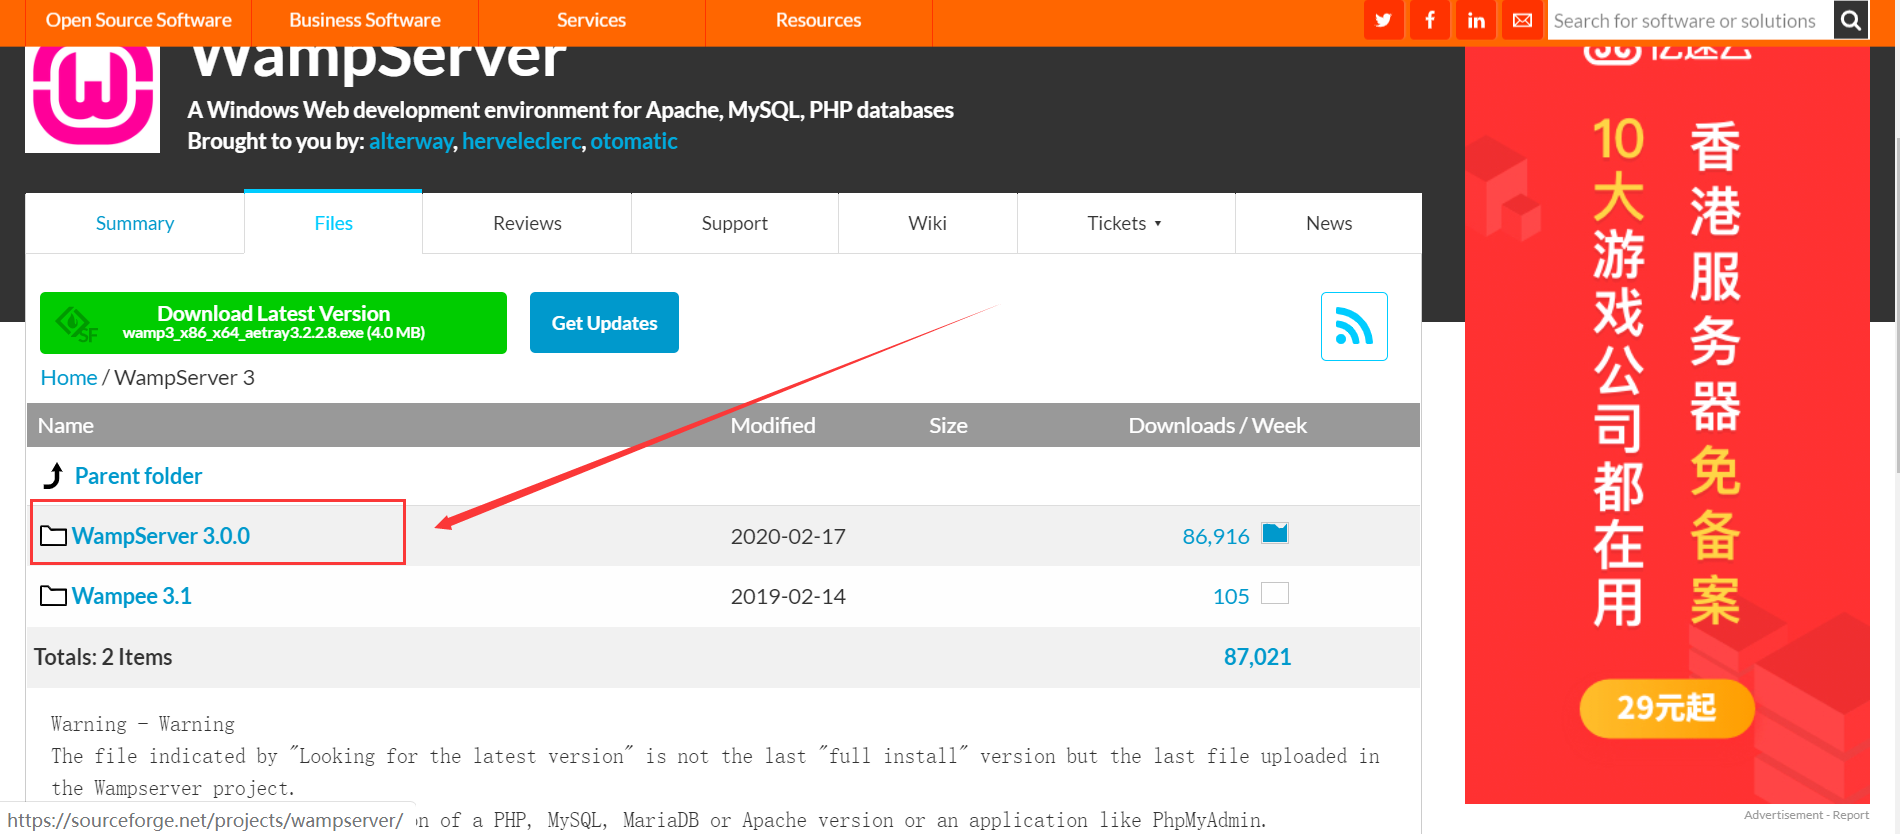Image resolution: width=1900 pixels, height=834 pixels.
Task: Click the 2020-02-17 modified date
Action: pyautogui.click(x=788, y=536)
